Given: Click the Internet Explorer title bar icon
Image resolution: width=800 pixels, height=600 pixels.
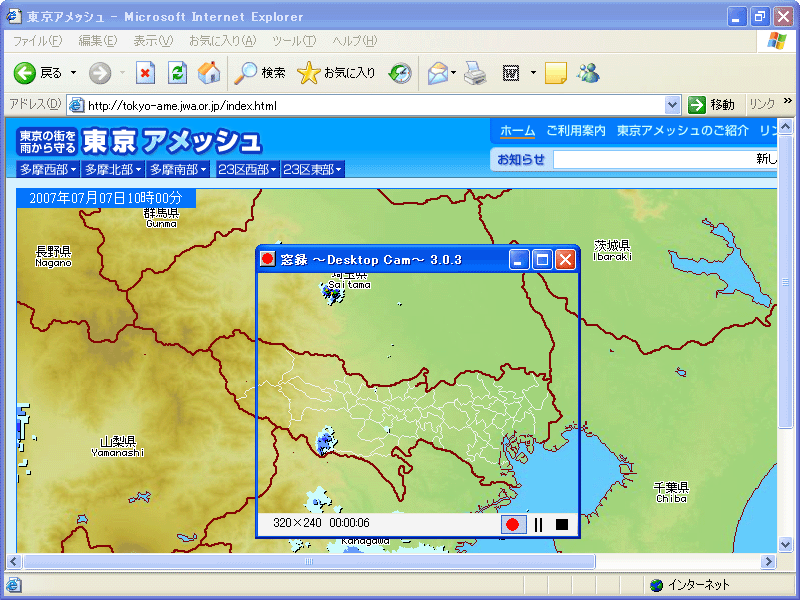Looking at the screenshot, I should 14,16.
